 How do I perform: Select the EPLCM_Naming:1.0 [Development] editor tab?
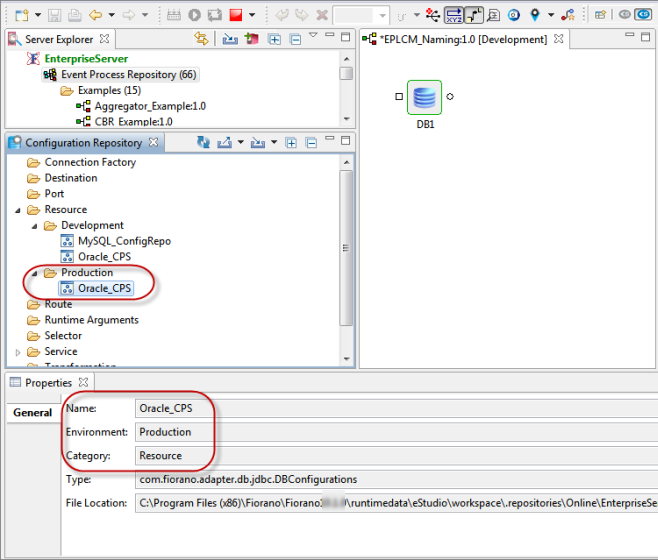coord(463,39)
